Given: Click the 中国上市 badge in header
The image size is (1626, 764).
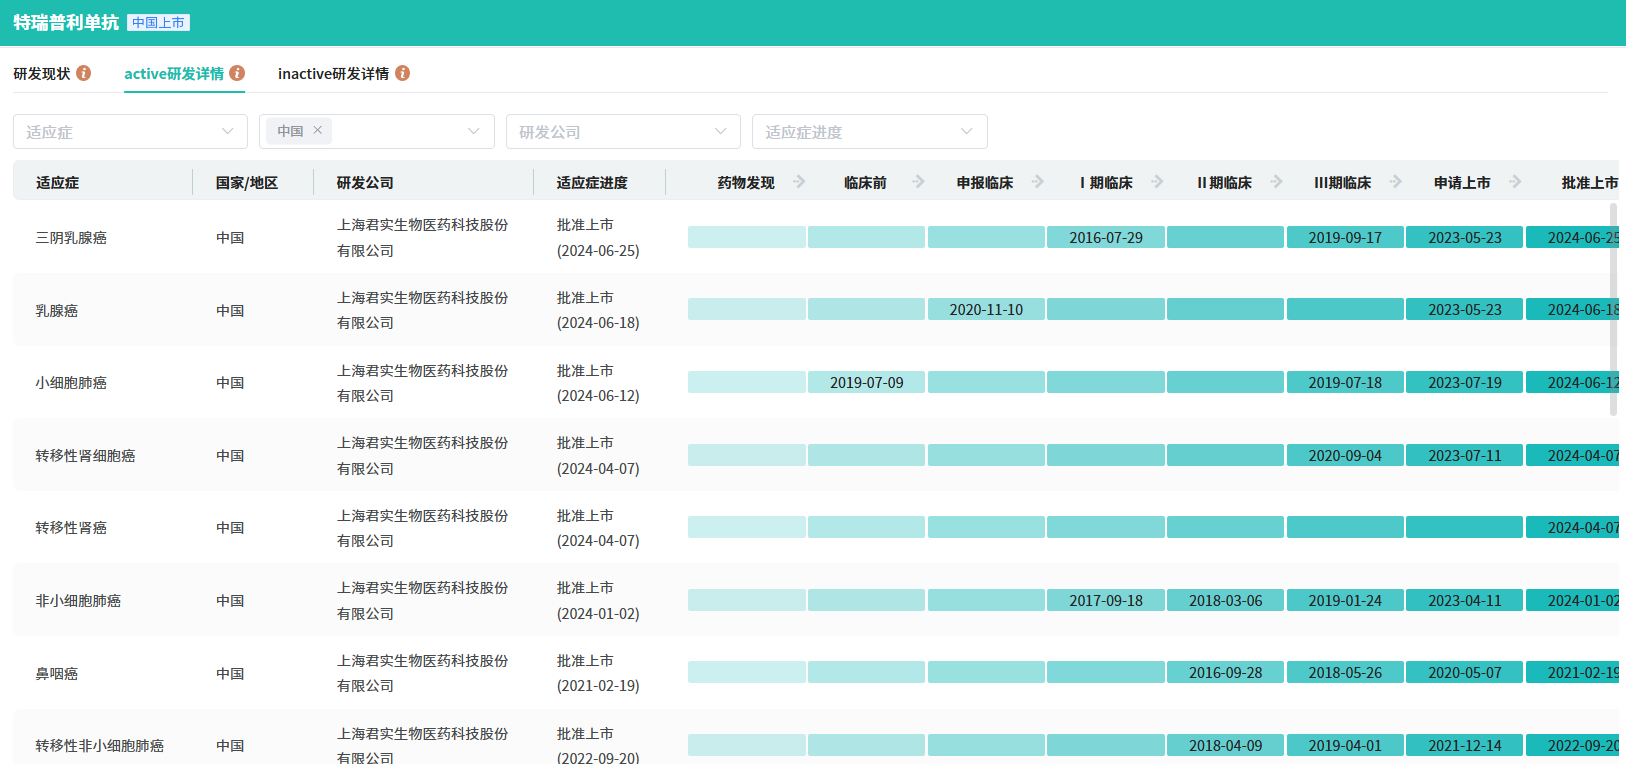Looking at the screenshot, I should [158, 23].
